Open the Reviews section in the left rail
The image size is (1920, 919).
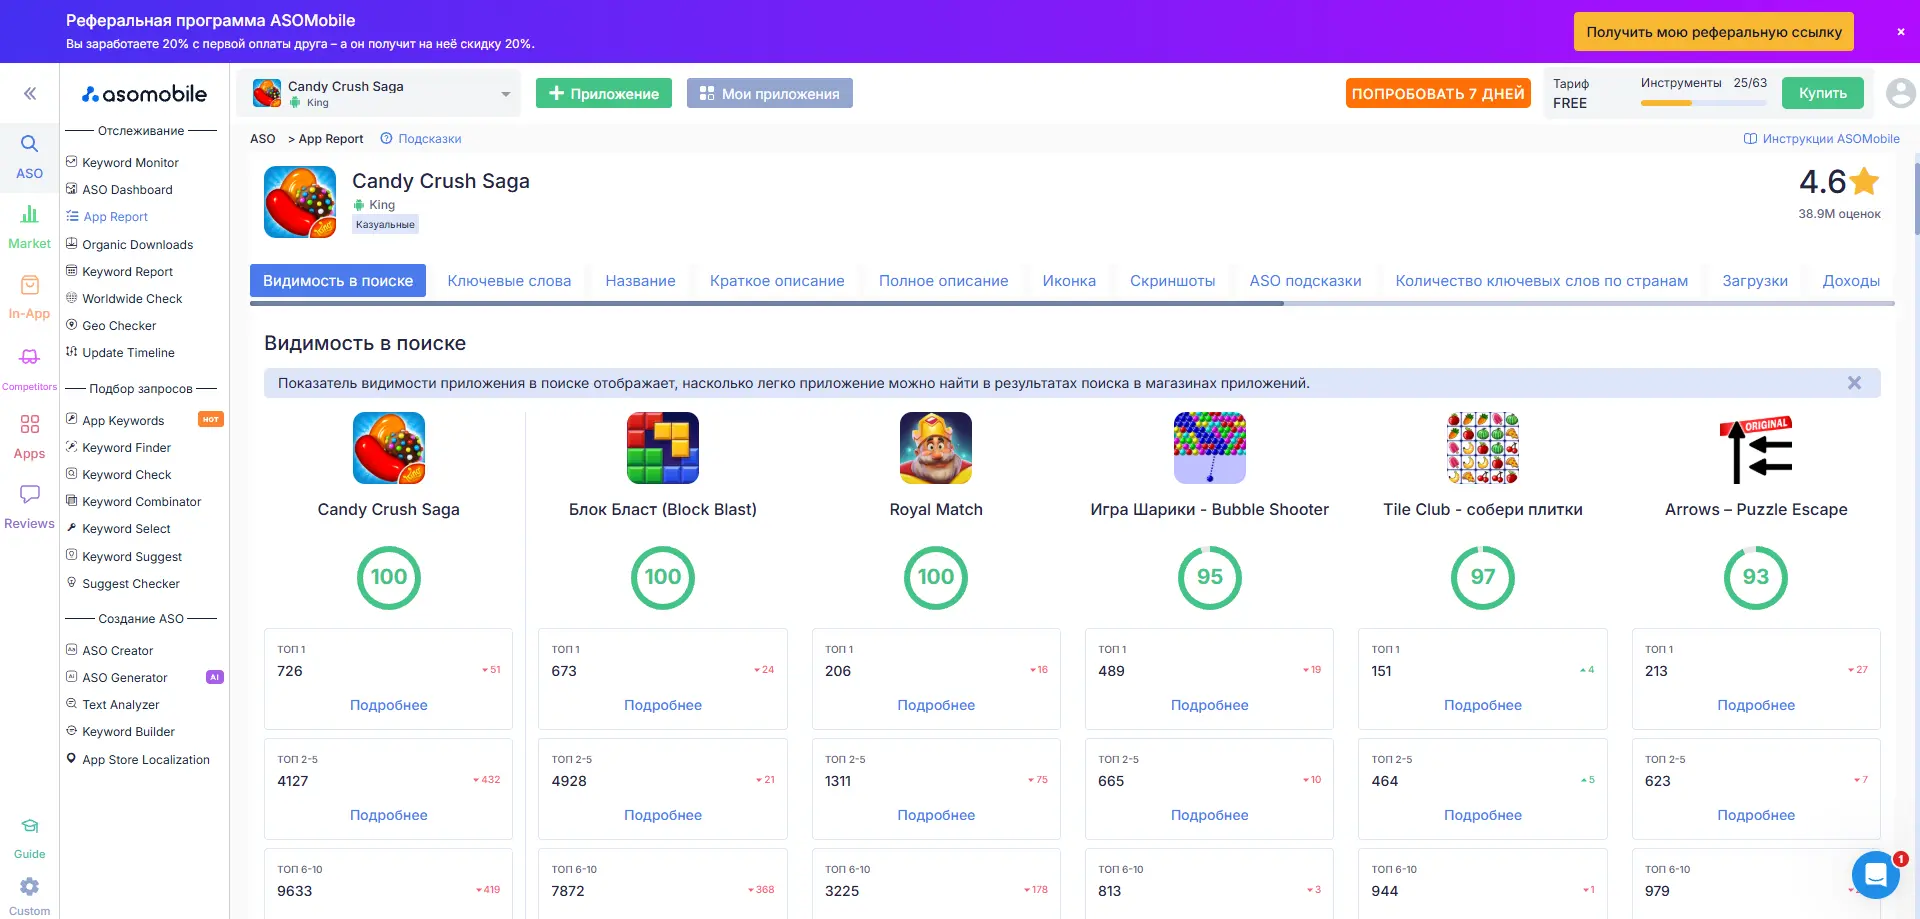coord(29,508)
